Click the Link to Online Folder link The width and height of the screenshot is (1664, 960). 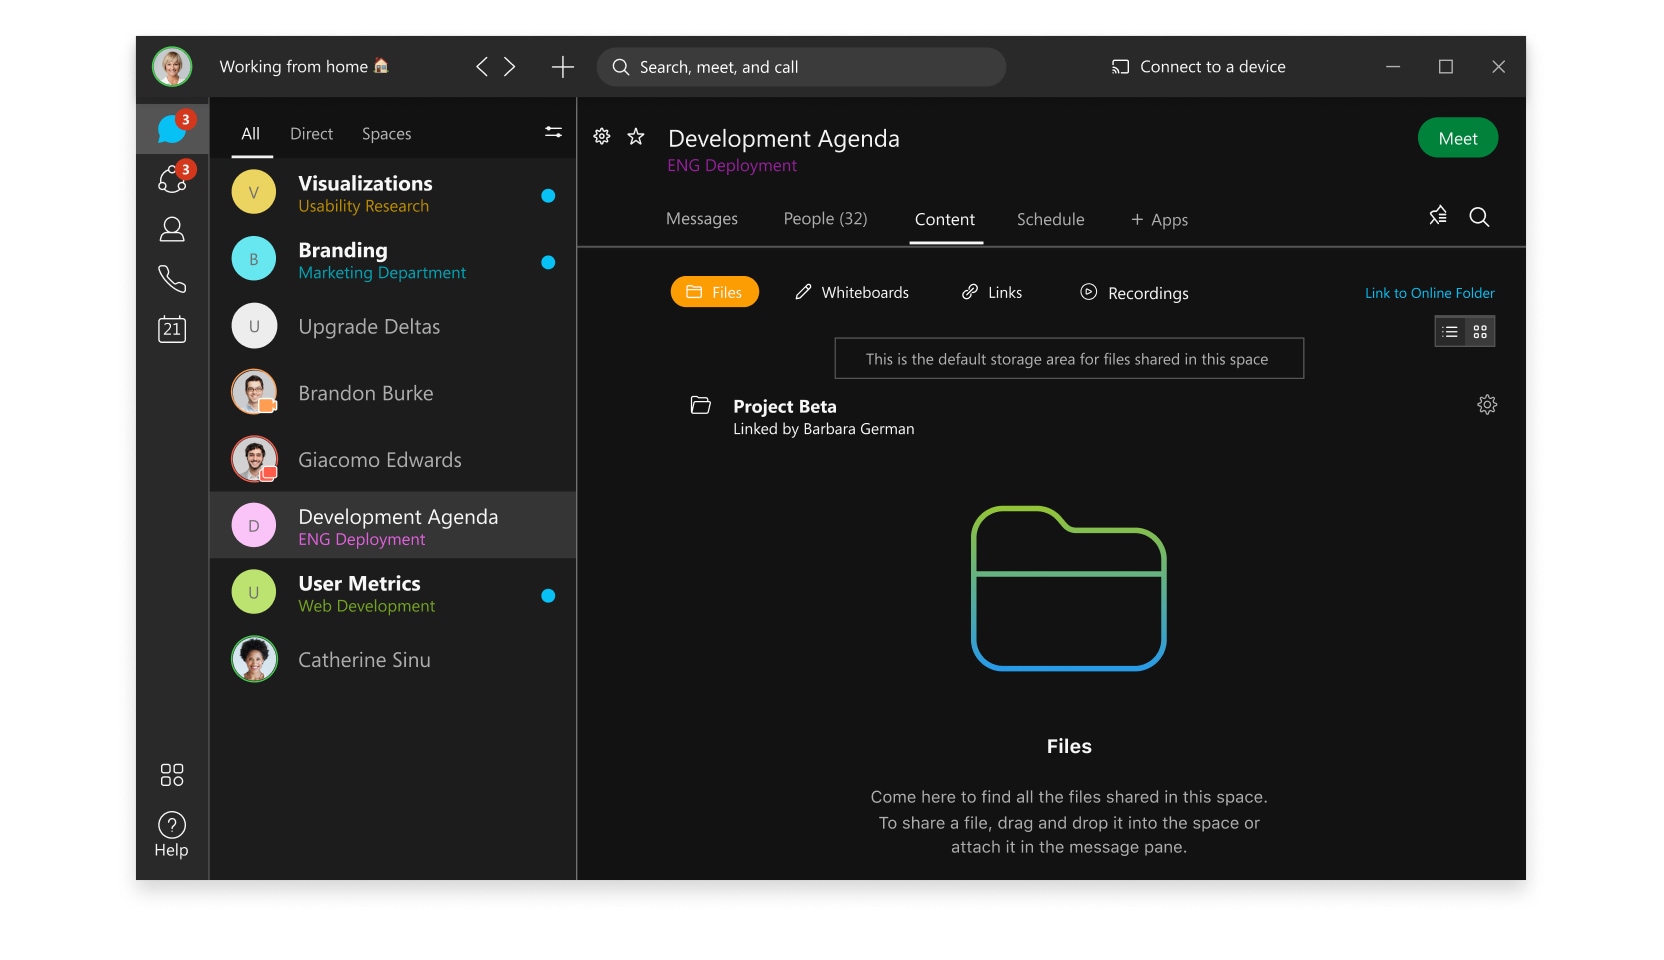[1428, 293]
